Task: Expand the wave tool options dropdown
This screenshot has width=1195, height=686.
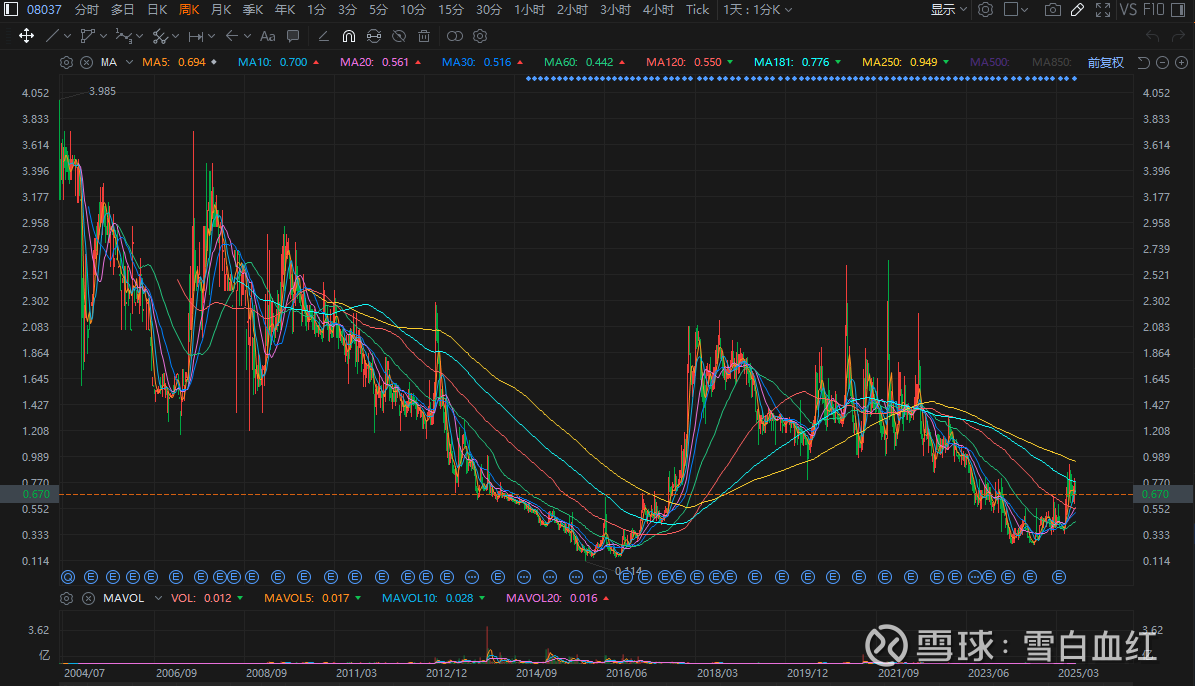Action: (x=139, y=36)
